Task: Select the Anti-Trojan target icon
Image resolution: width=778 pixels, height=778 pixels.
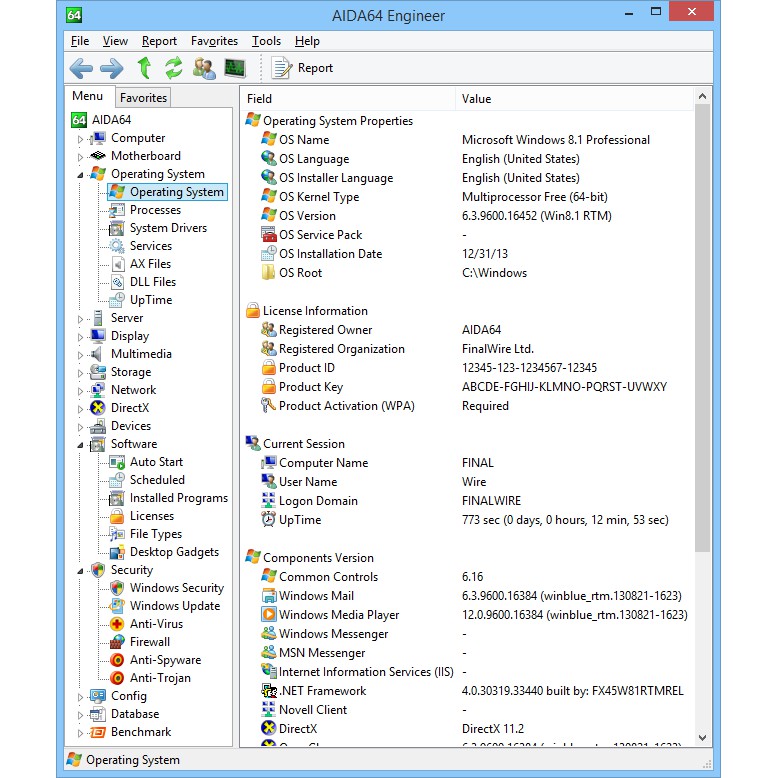Action: tap(117, 678)
